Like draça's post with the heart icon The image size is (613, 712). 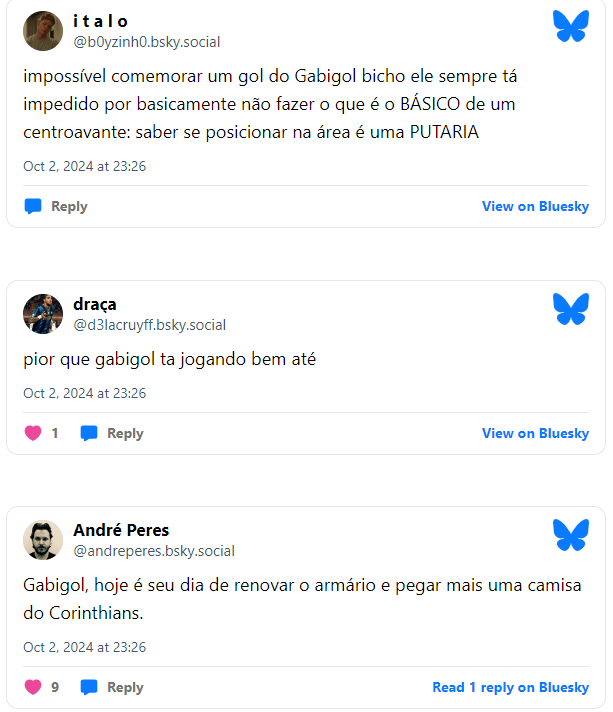tap(33, 433)
